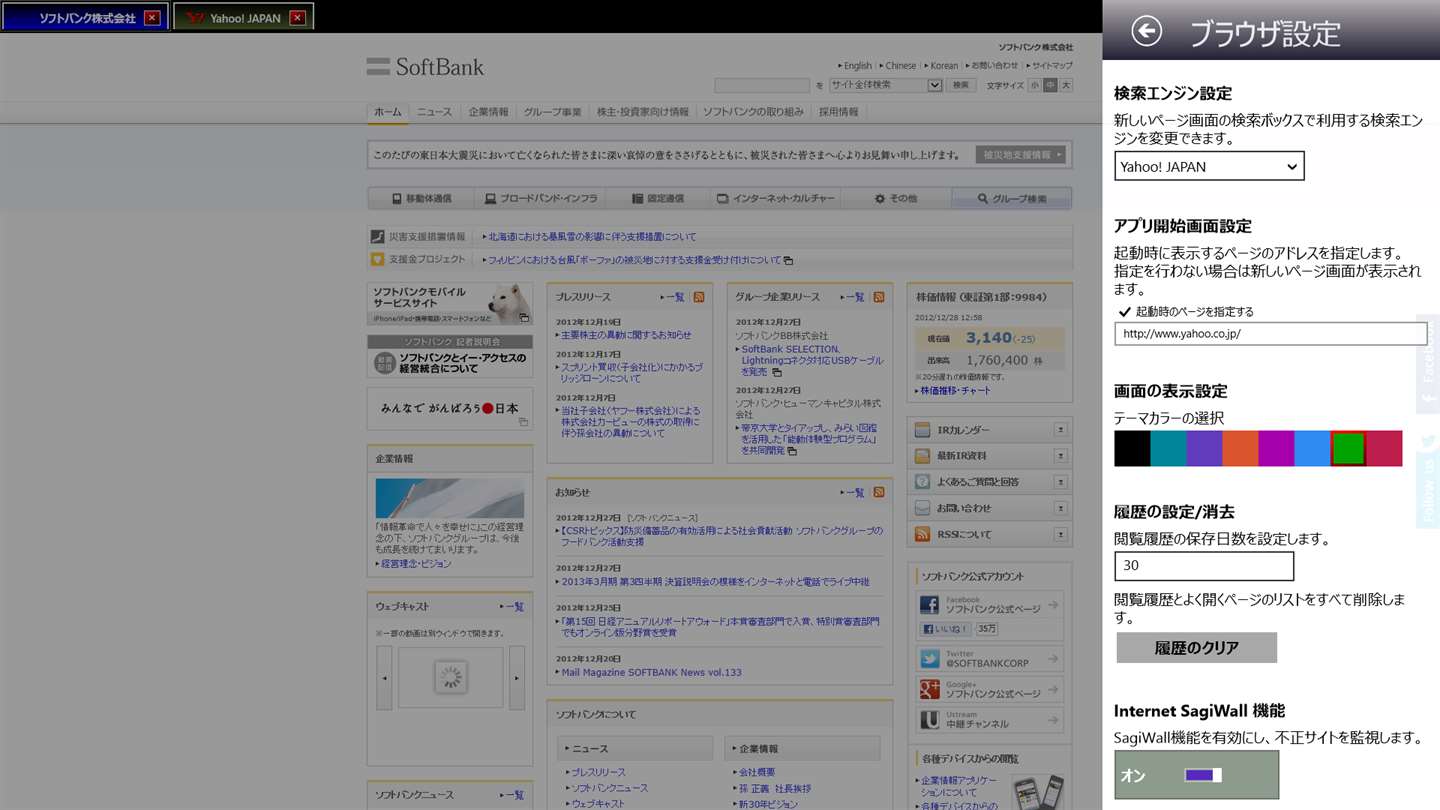Image resolution: width=1440 pixels, height=810 pixels.
Task: Expand よくあるご質問と回答 arrow
Action: click(x=1060, y=482)
